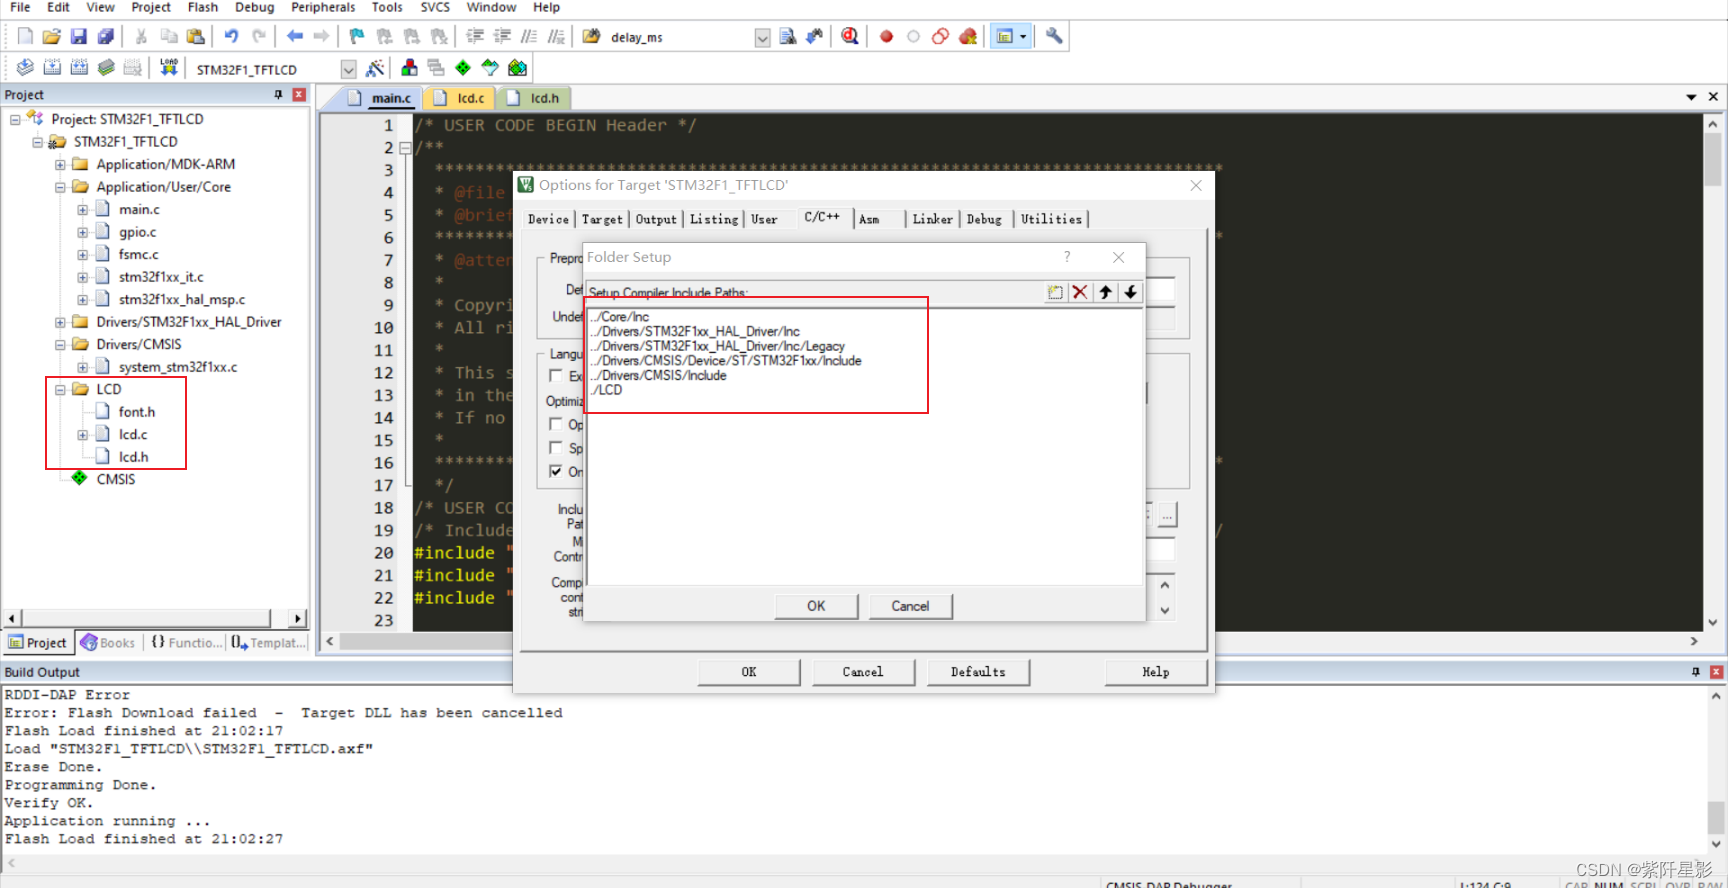Expand the main.c file node
Screen dimensions: 1728x888
(x=83, y=210)
